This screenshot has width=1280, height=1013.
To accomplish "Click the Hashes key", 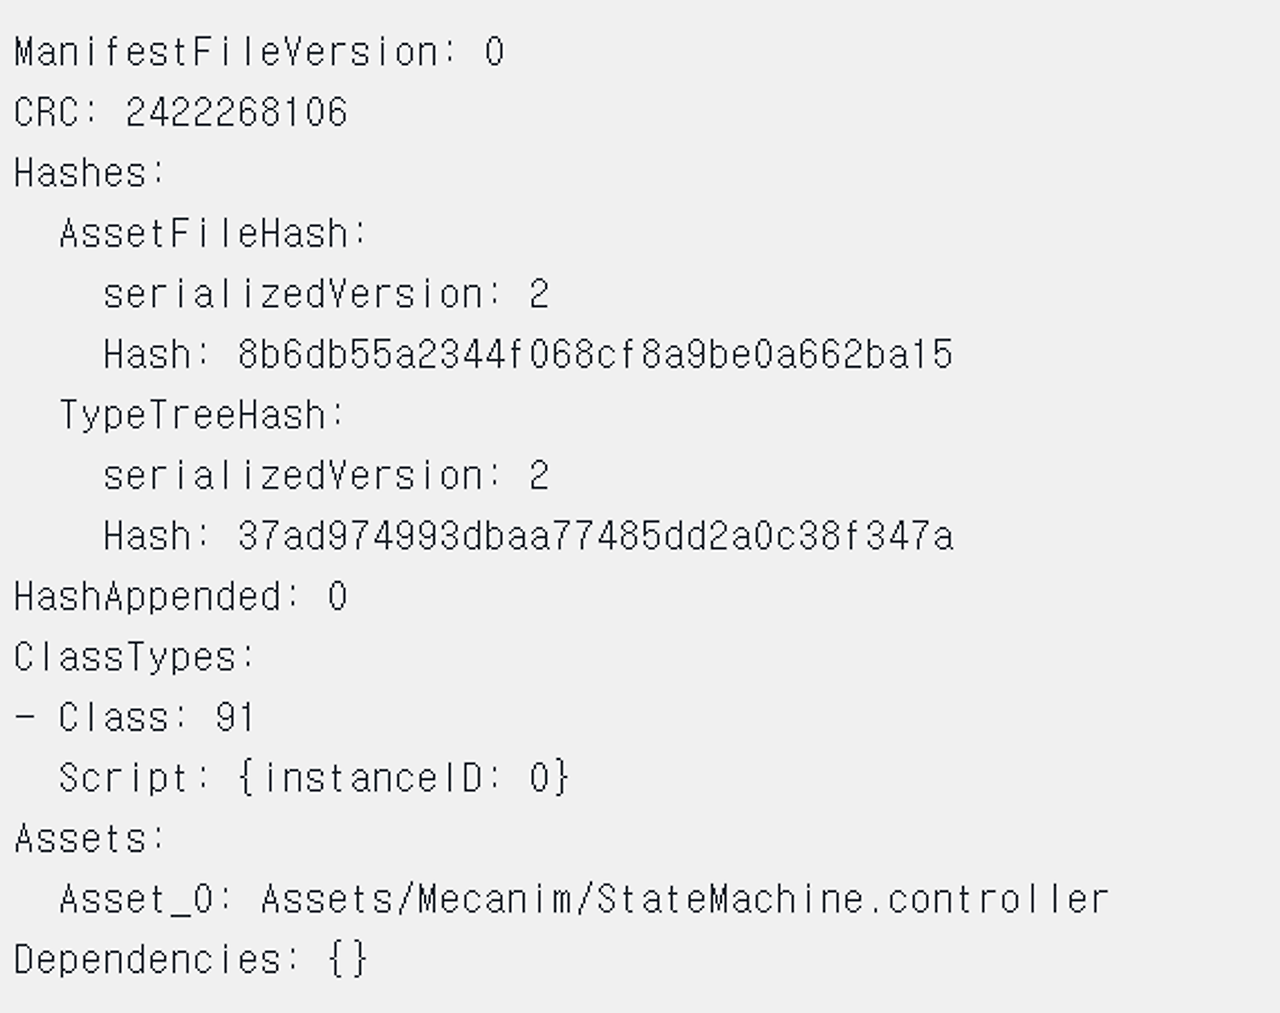I will 89,173.
